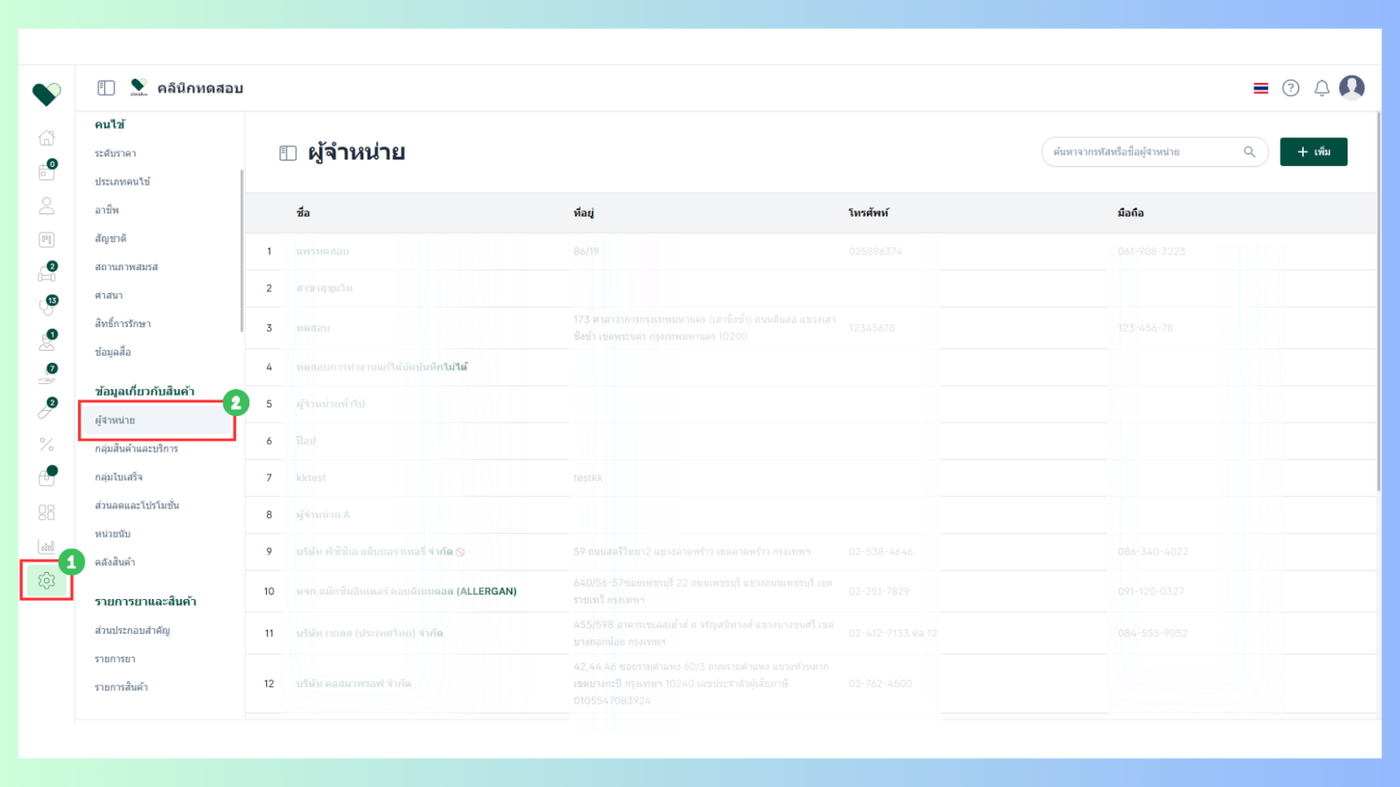
Task: Switch language via Thai flag icon
Action: pyautogui.click(x=1260, y=88)
